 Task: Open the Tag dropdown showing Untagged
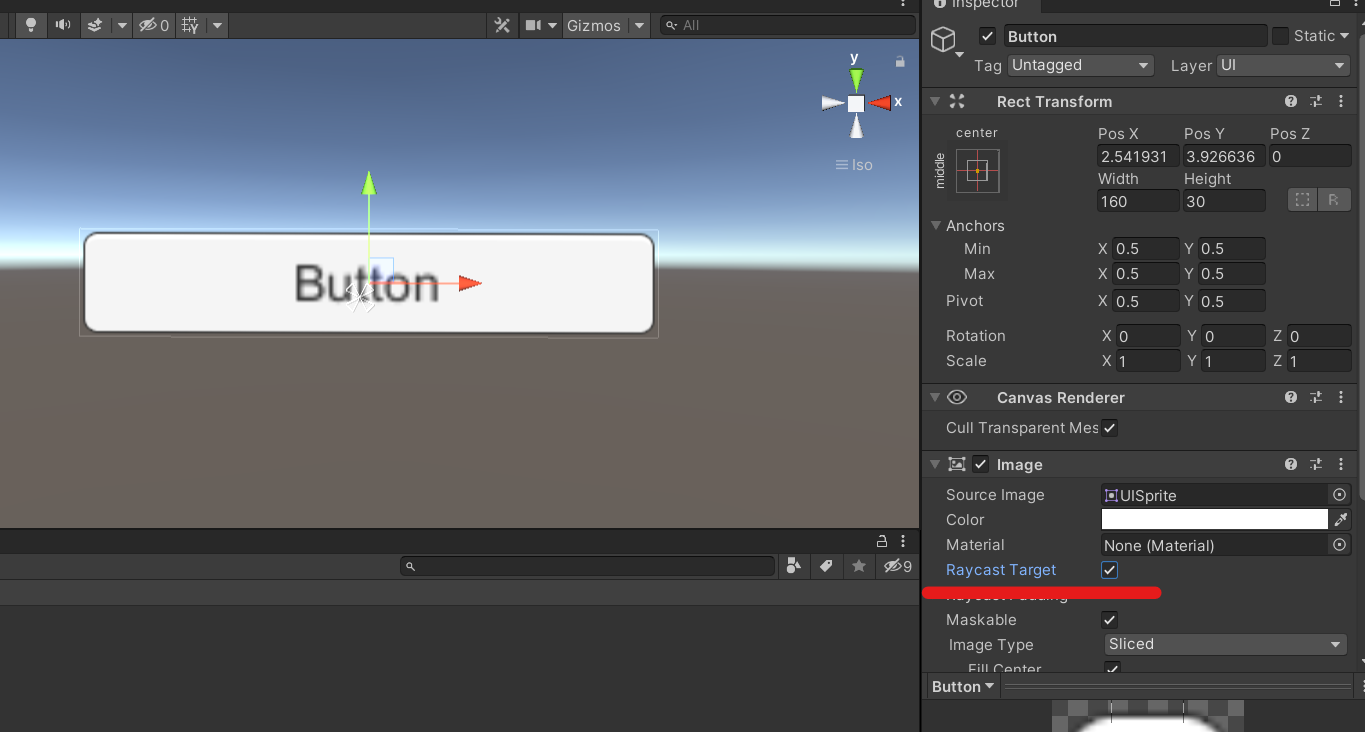coord(1080,65)
